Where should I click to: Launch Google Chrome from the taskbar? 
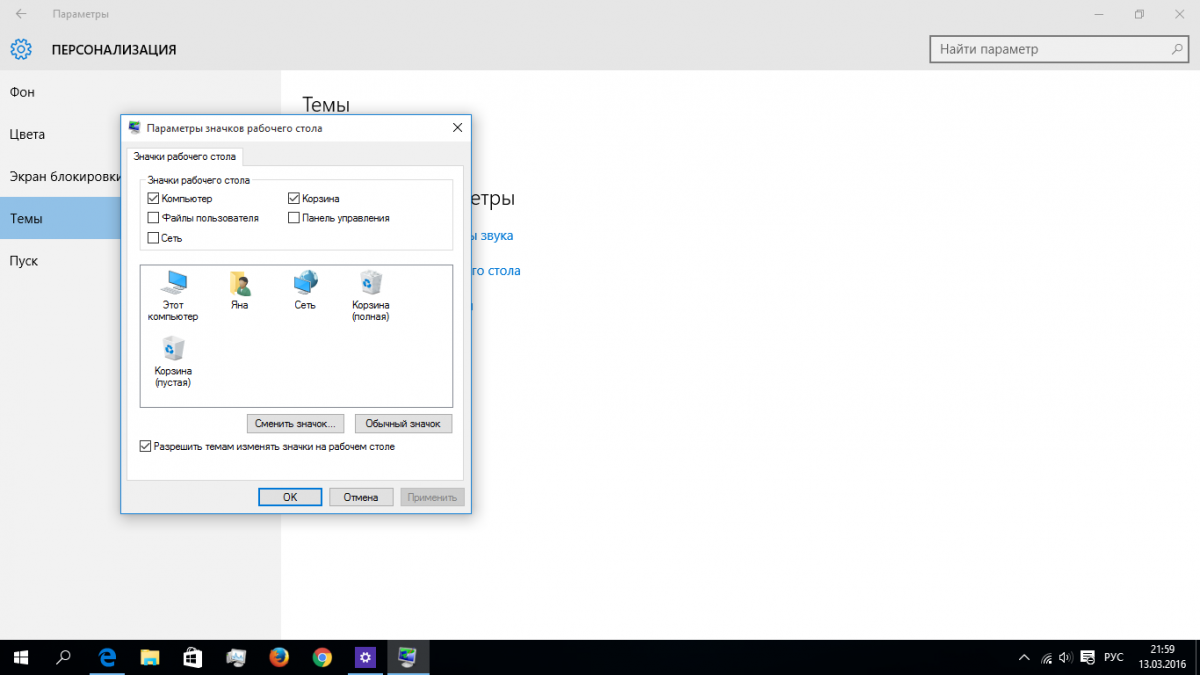[x=322, y=657]
